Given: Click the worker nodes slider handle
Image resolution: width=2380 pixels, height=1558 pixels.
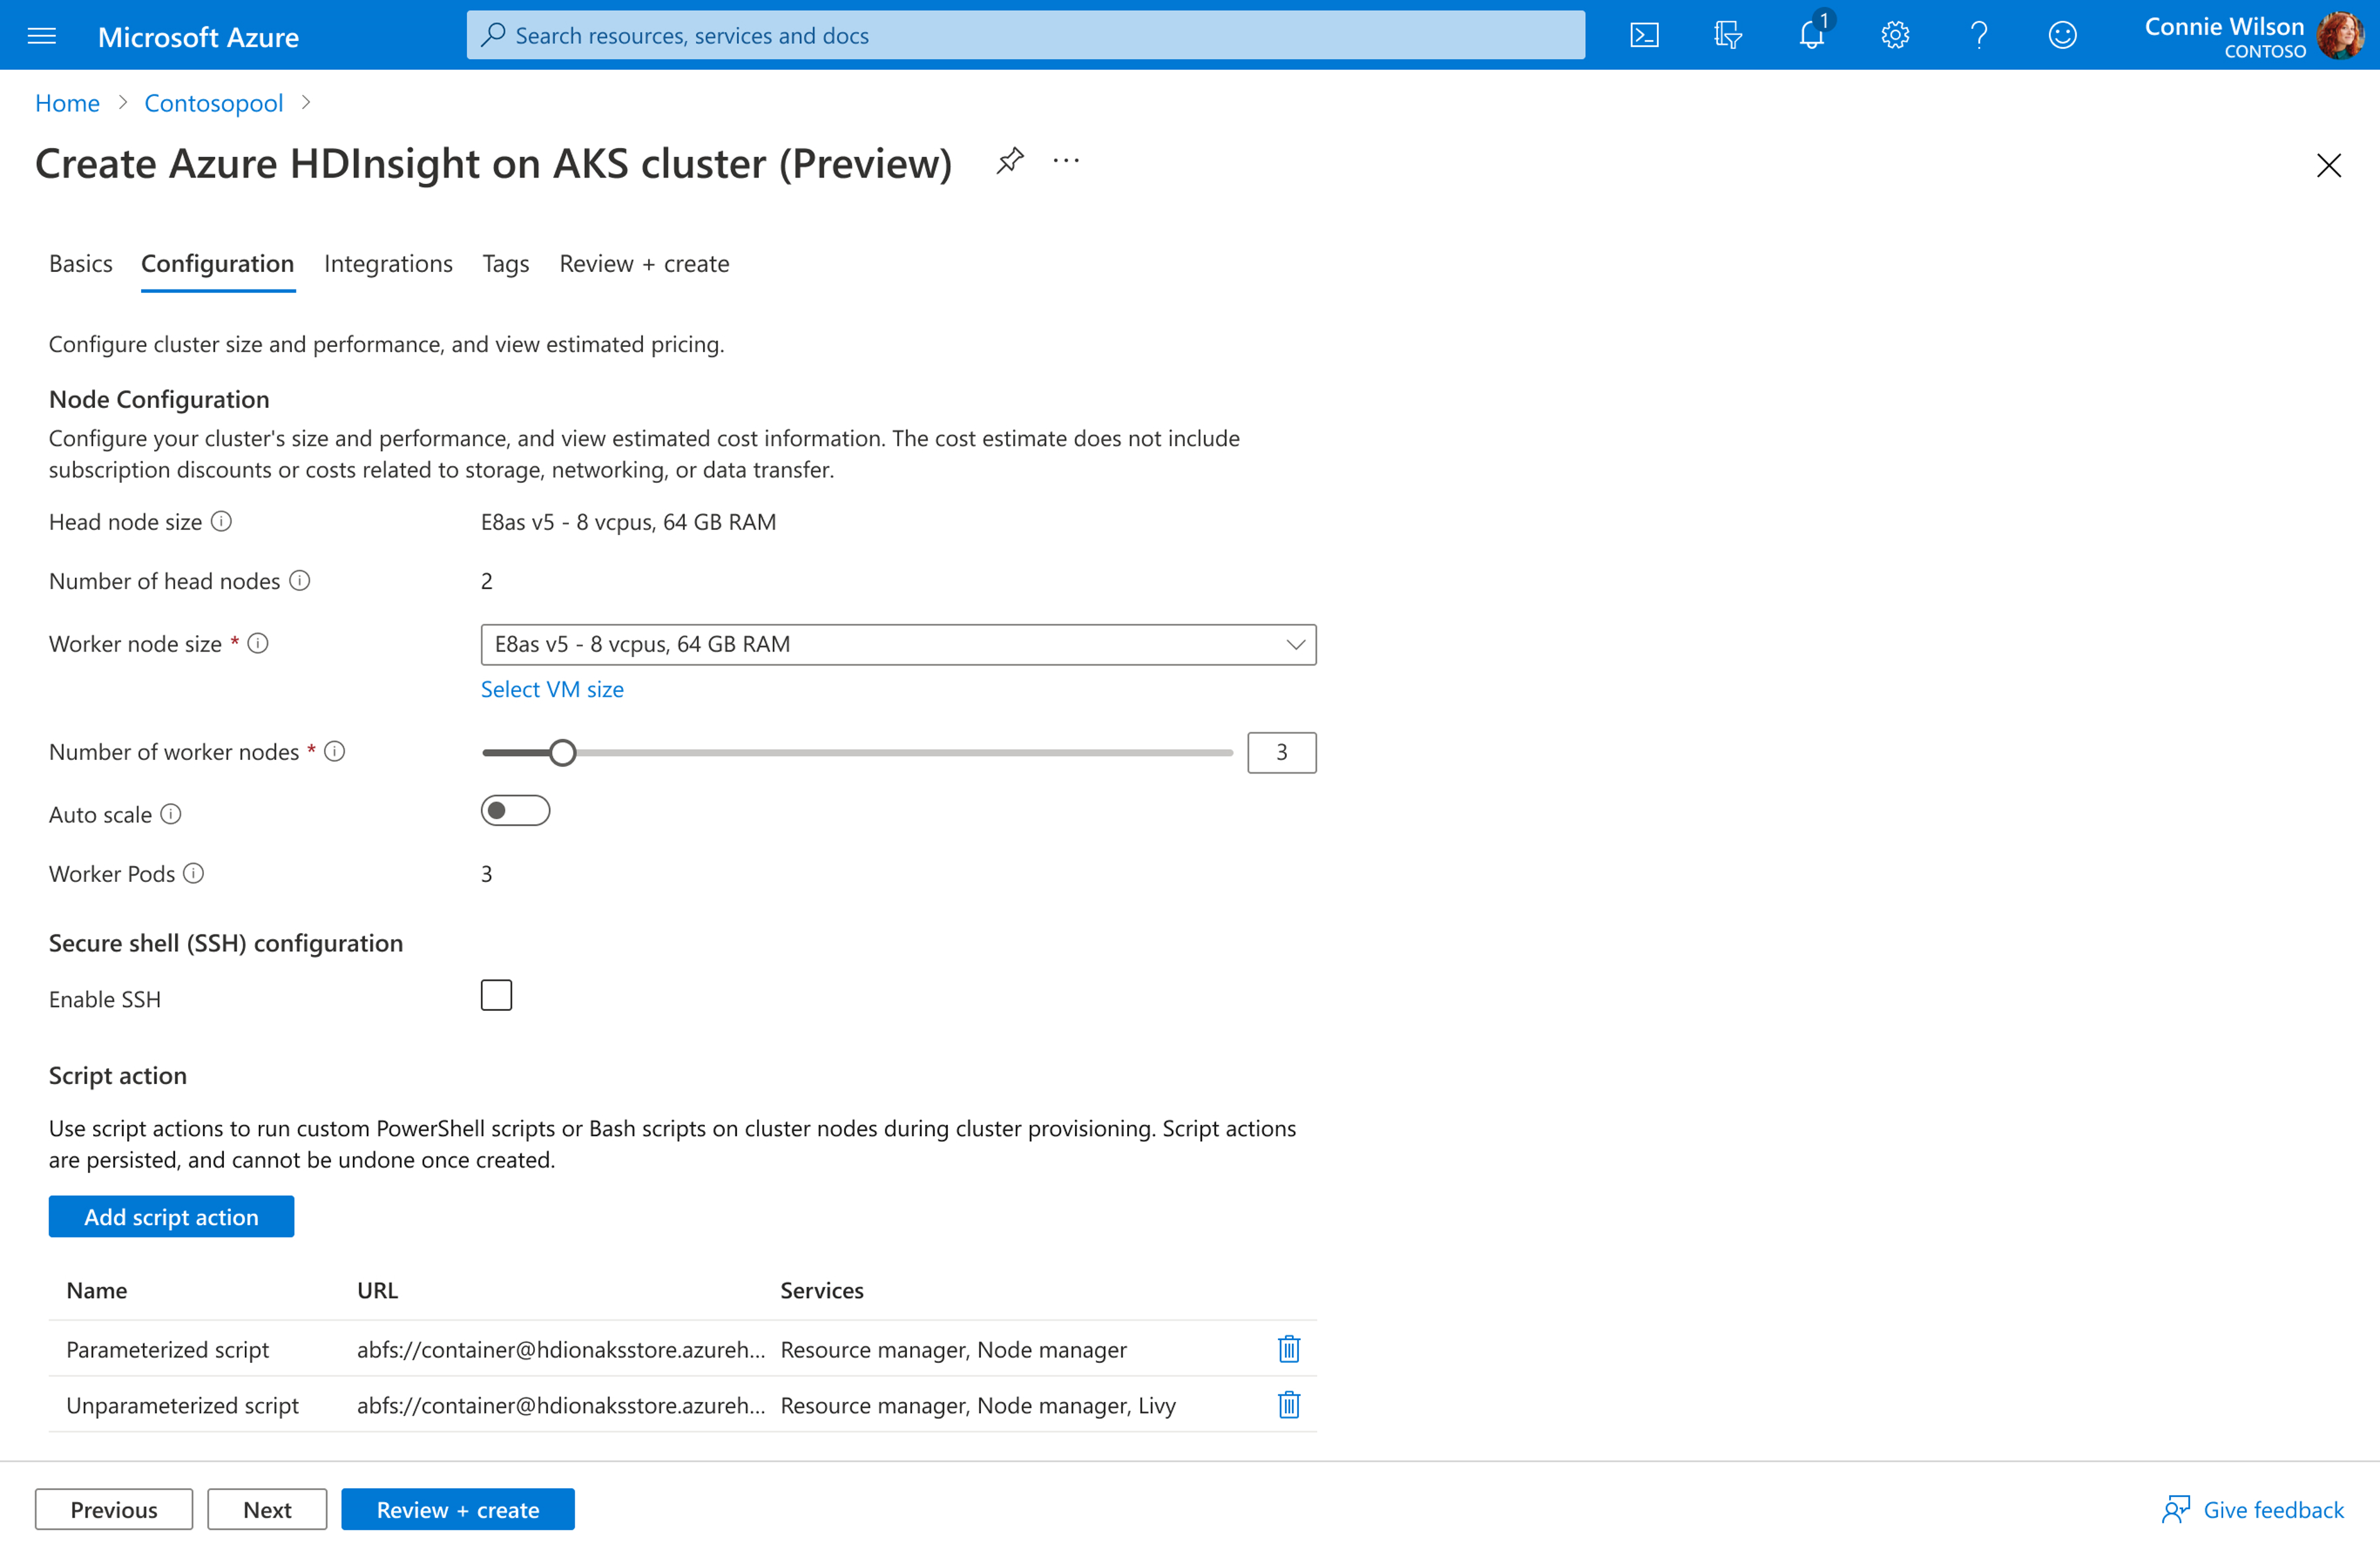Looking at the screenshot, I should (x=563, y=753).
